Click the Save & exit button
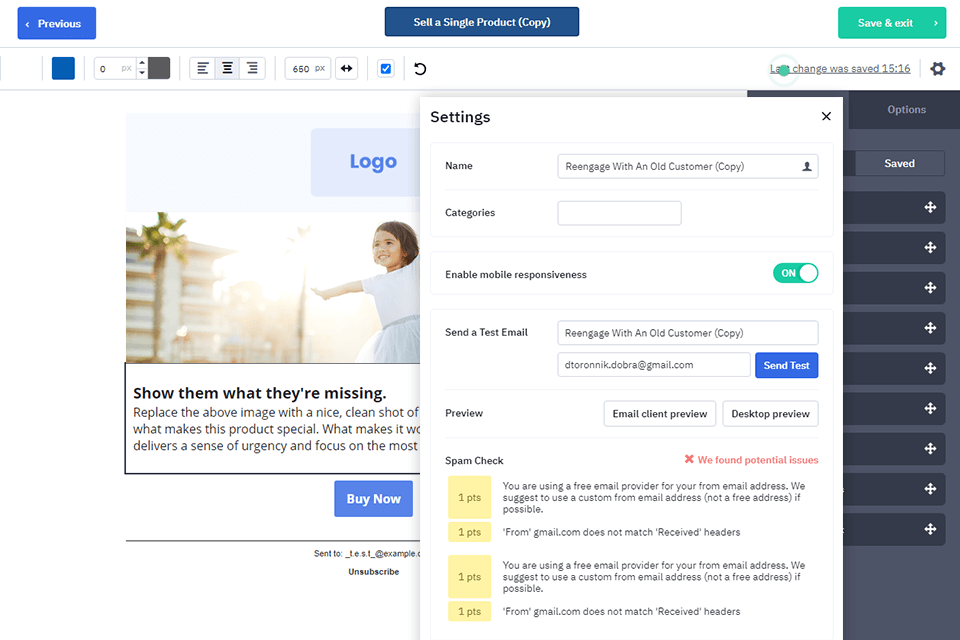This screenshot has height=640, width=960. pyautogui.click(x=891, y=21)
